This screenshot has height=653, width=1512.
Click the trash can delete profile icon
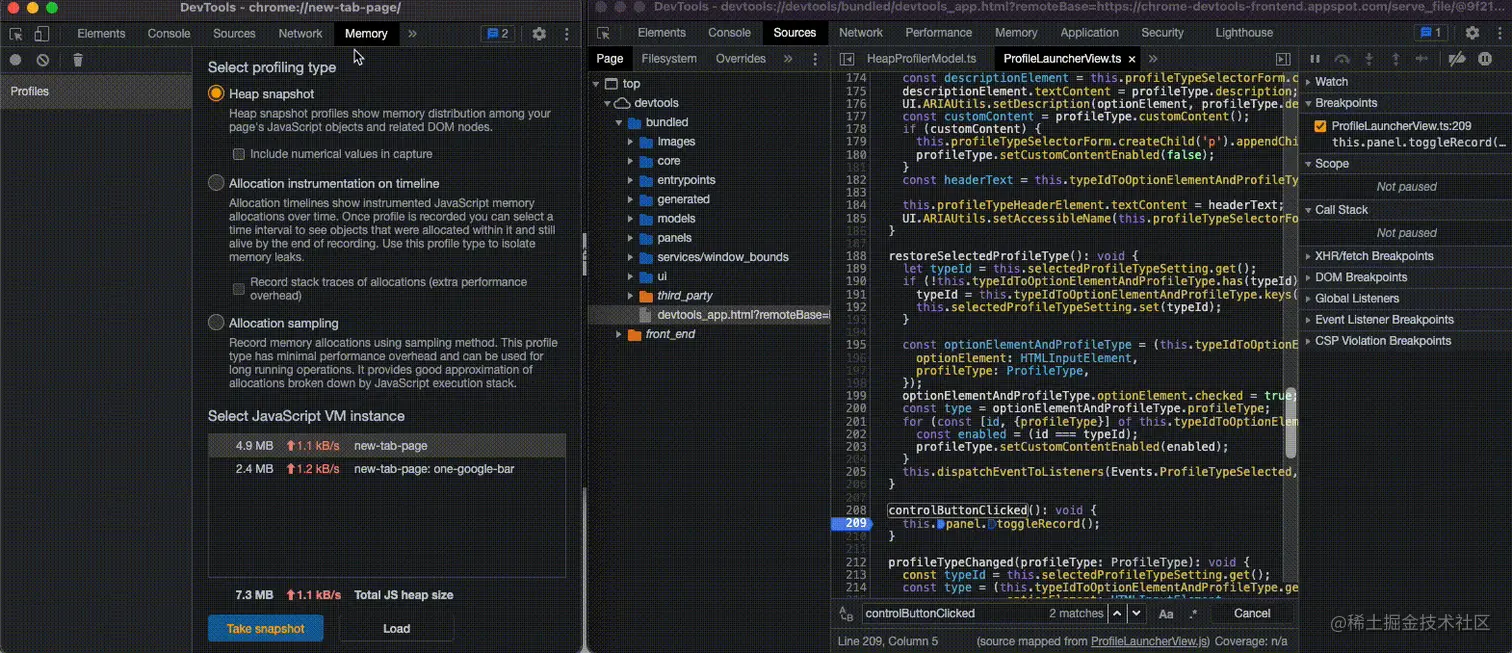(x=78, y=60)
